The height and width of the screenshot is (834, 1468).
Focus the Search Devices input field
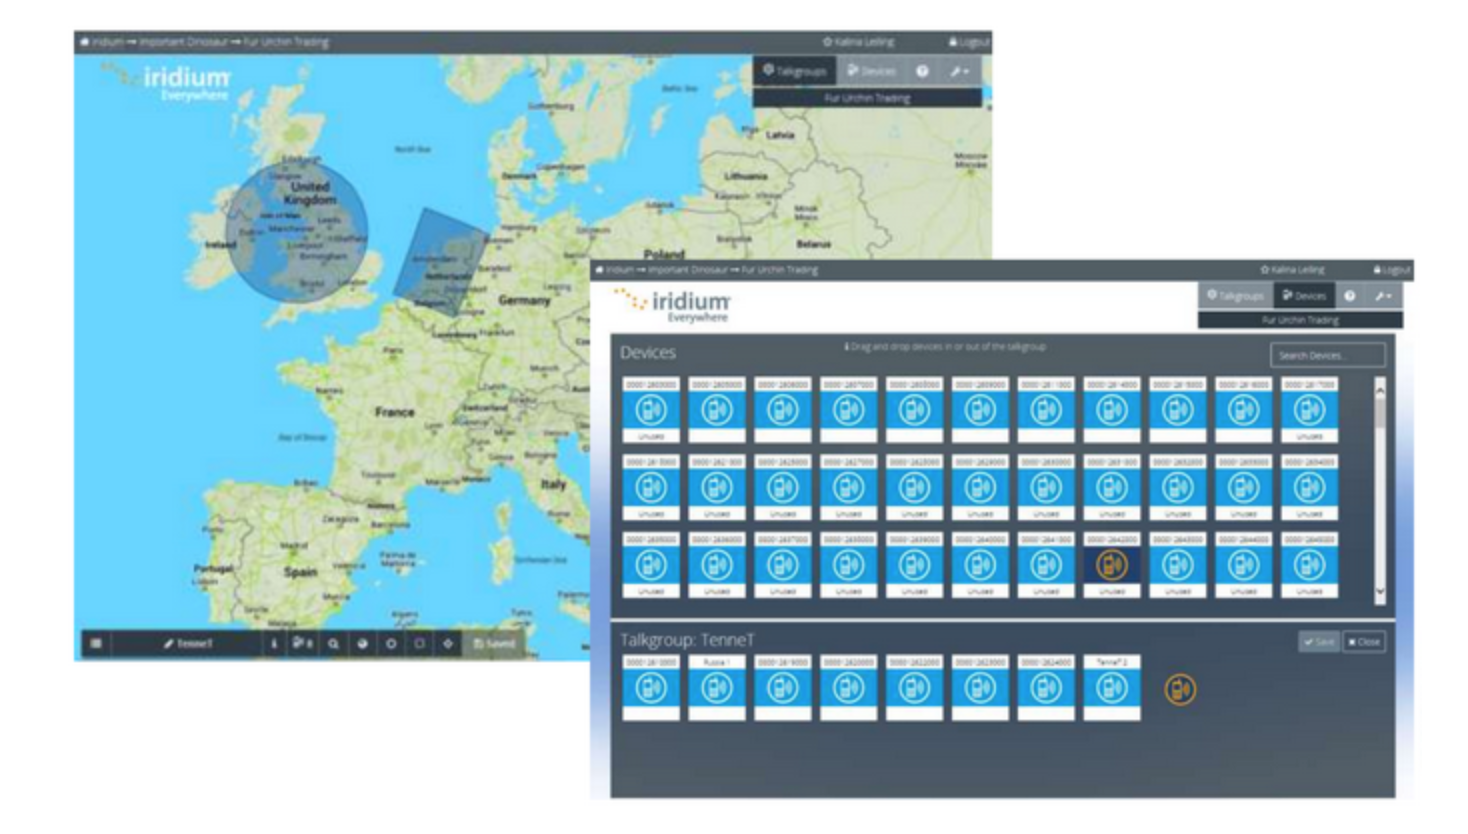[1327, 355]
